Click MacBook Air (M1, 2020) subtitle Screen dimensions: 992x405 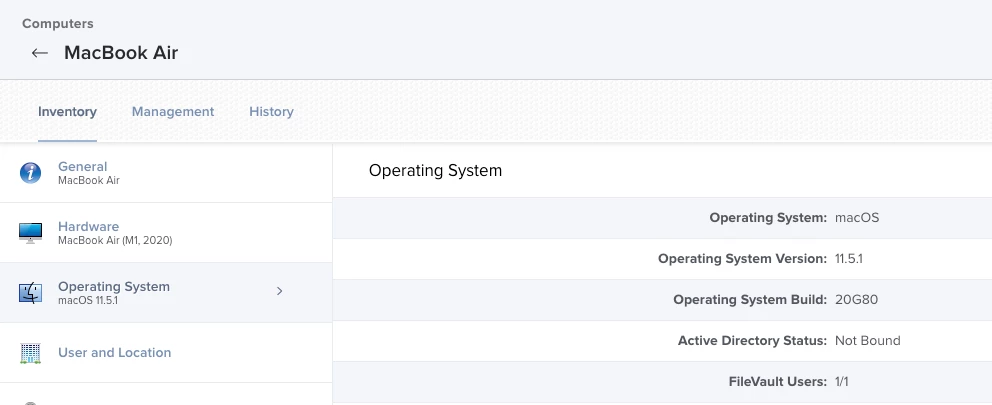(x=115, y=240)
